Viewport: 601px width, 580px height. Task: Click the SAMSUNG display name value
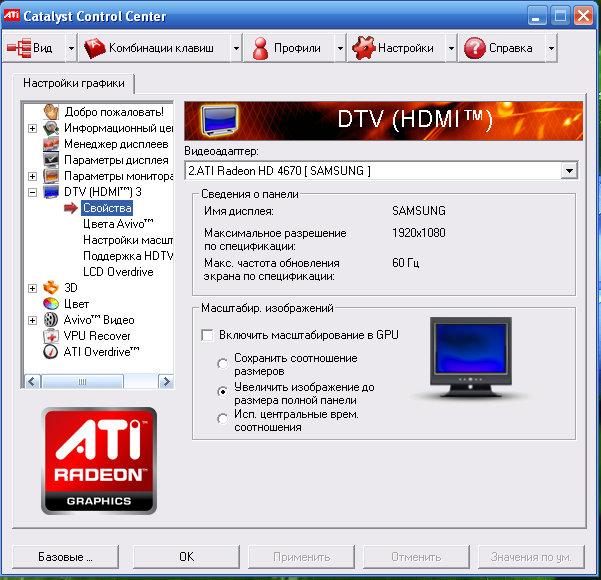pyautogui.click(x=419, y=211)
